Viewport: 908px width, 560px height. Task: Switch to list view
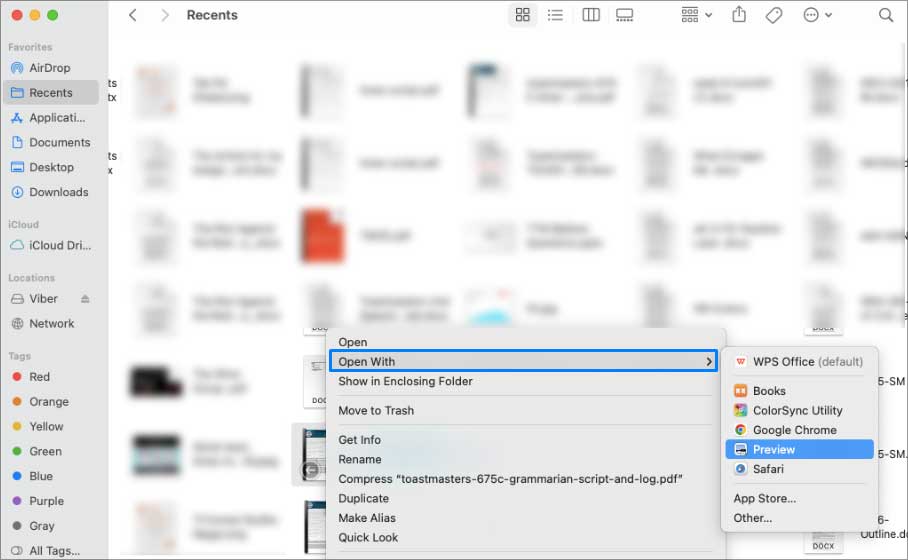click(555, 15)
